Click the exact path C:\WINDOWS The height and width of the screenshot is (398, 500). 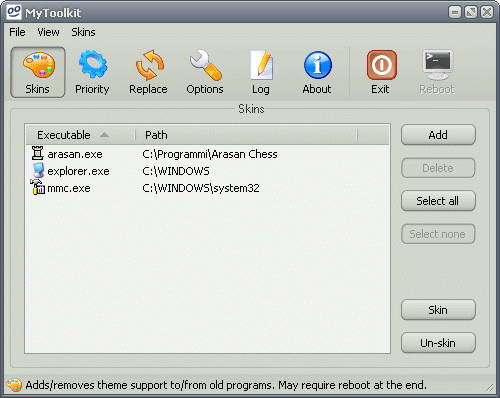pyautogui.click(x=176, y=171)
